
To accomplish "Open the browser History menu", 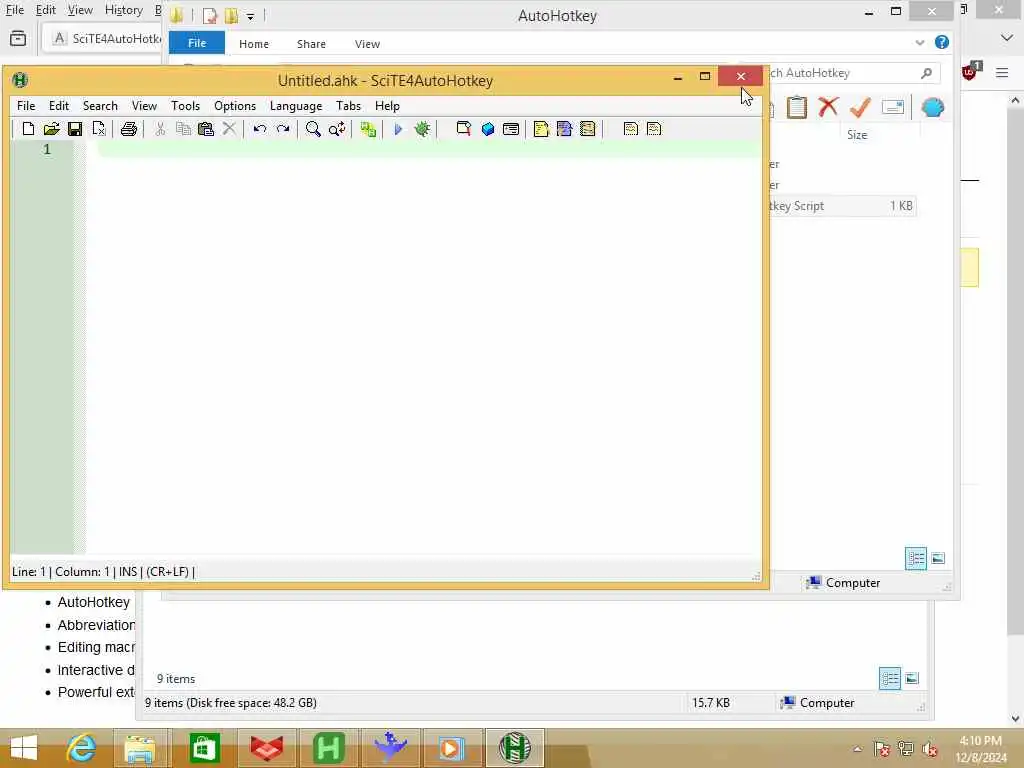I will click(123, 10).
